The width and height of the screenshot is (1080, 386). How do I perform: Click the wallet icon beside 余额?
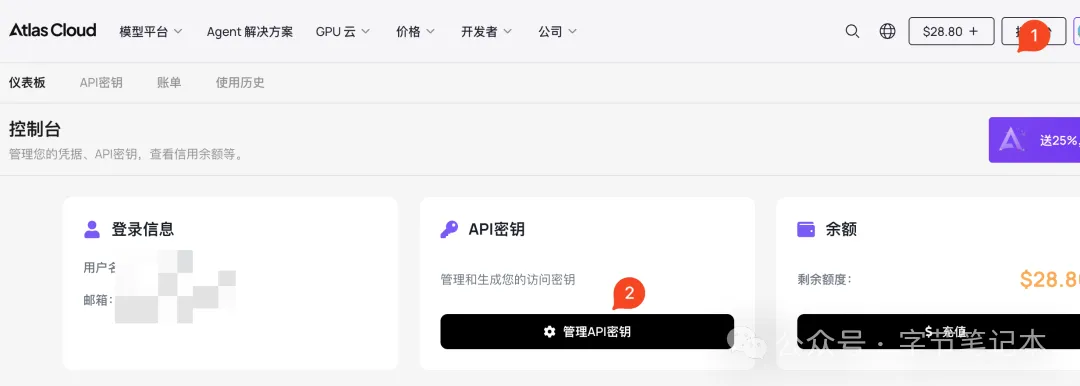806,230
